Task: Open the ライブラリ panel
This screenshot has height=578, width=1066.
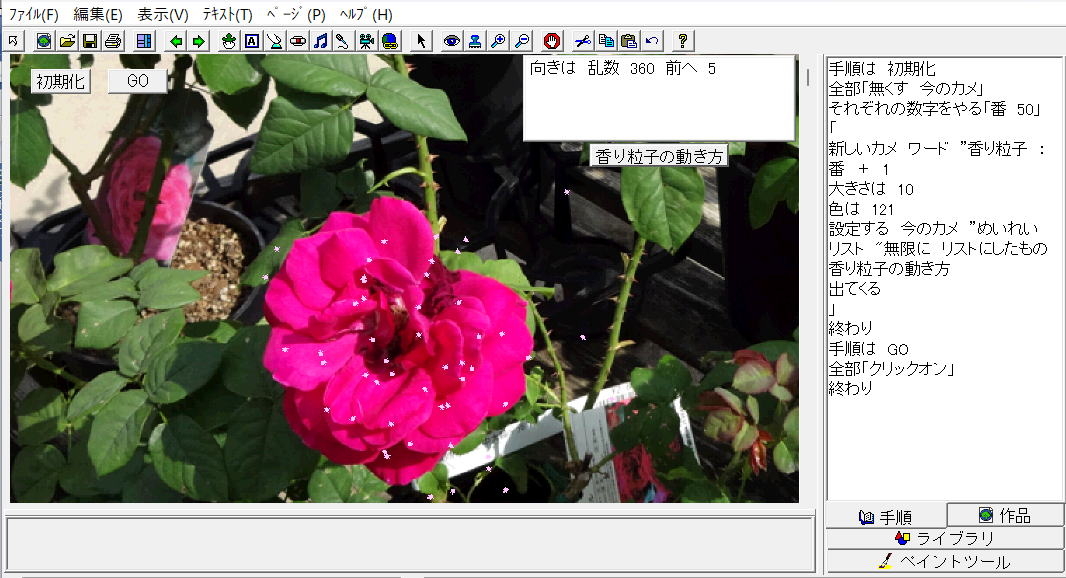Action: pyautogui.click(x=945, y=539)
